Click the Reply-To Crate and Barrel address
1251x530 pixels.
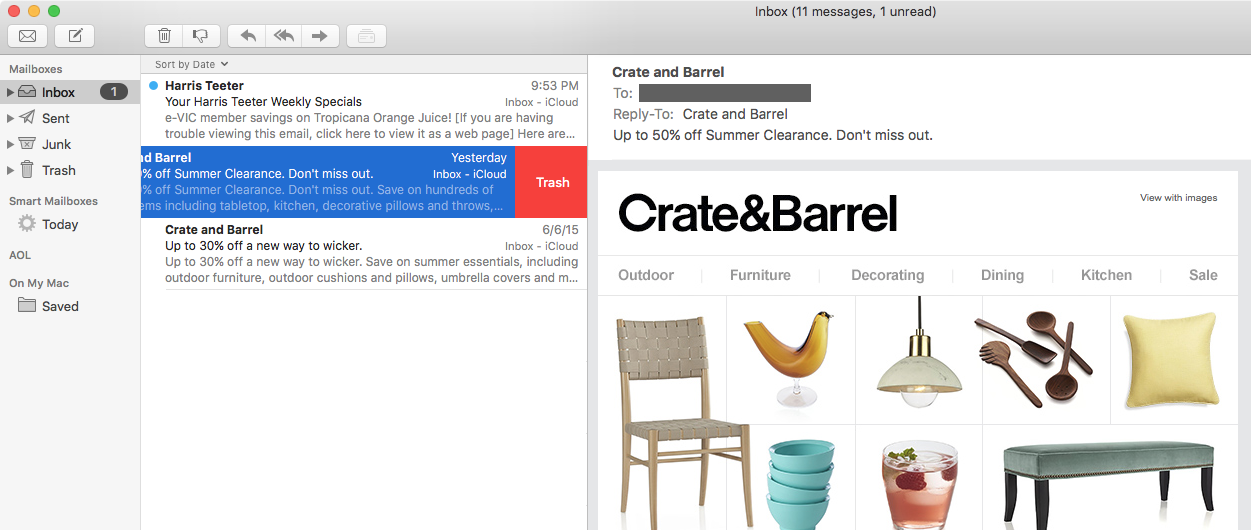click(x=735, y=114)
